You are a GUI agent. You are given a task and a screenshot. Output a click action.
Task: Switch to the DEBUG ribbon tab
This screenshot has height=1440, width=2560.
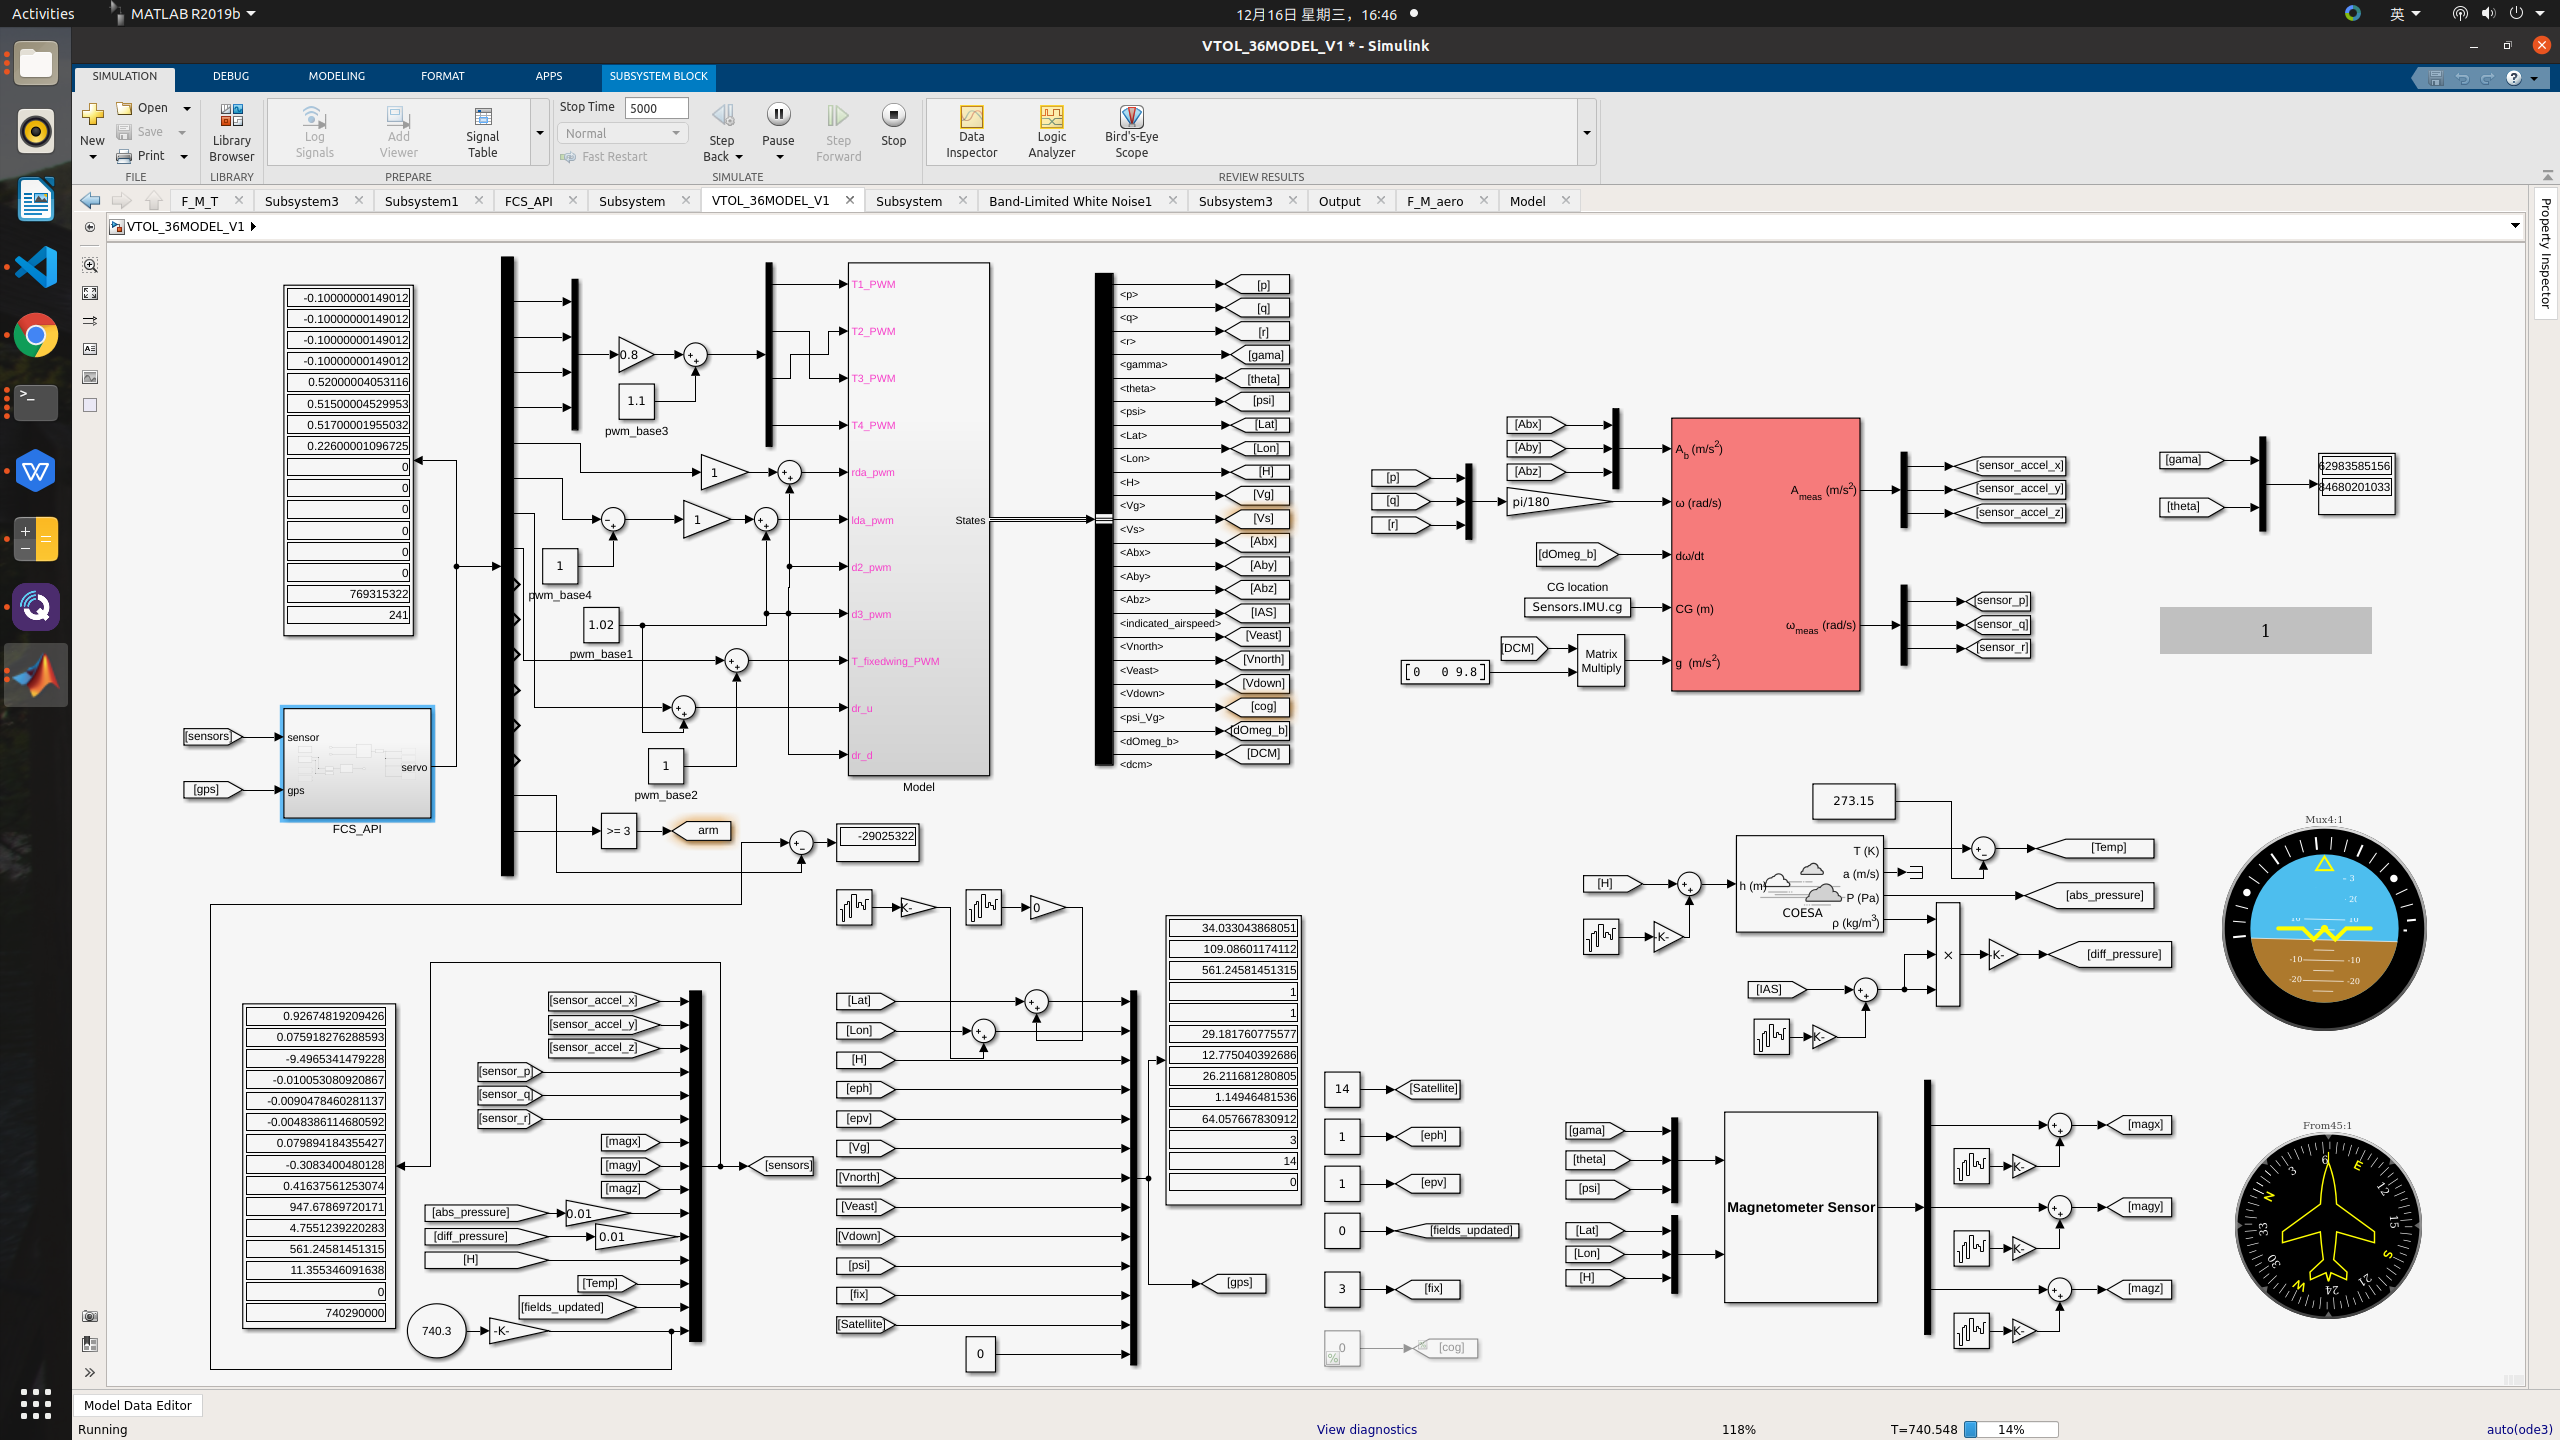point(231,76)
